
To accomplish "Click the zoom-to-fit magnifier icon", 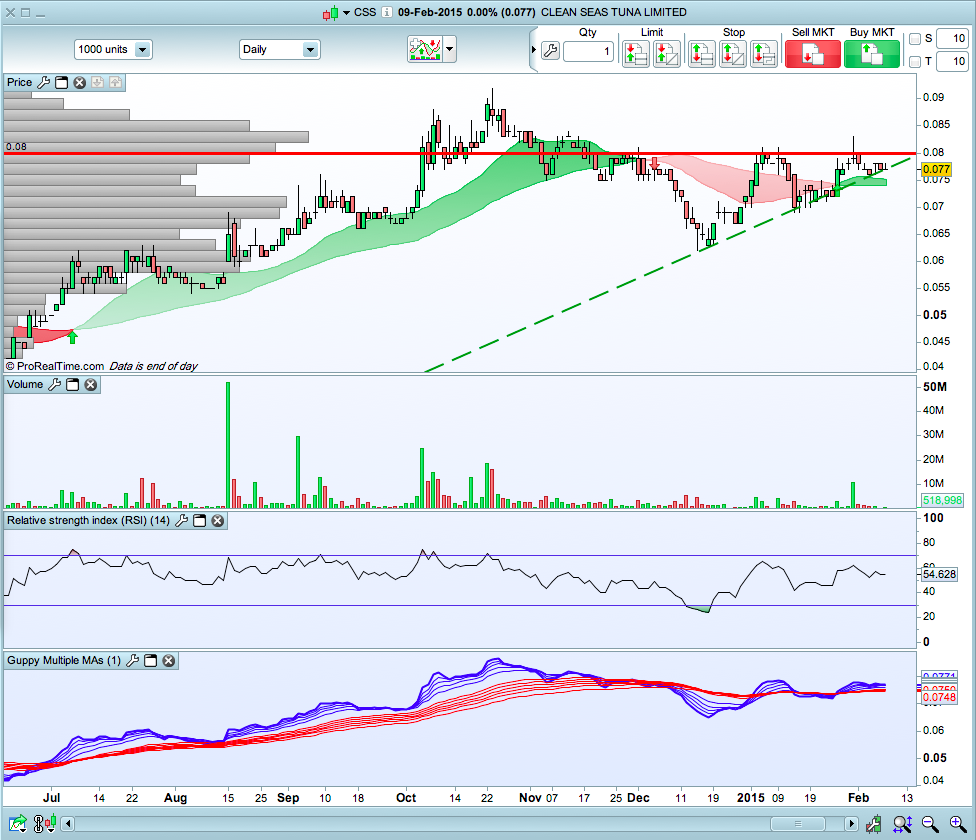I will [902, 824].
